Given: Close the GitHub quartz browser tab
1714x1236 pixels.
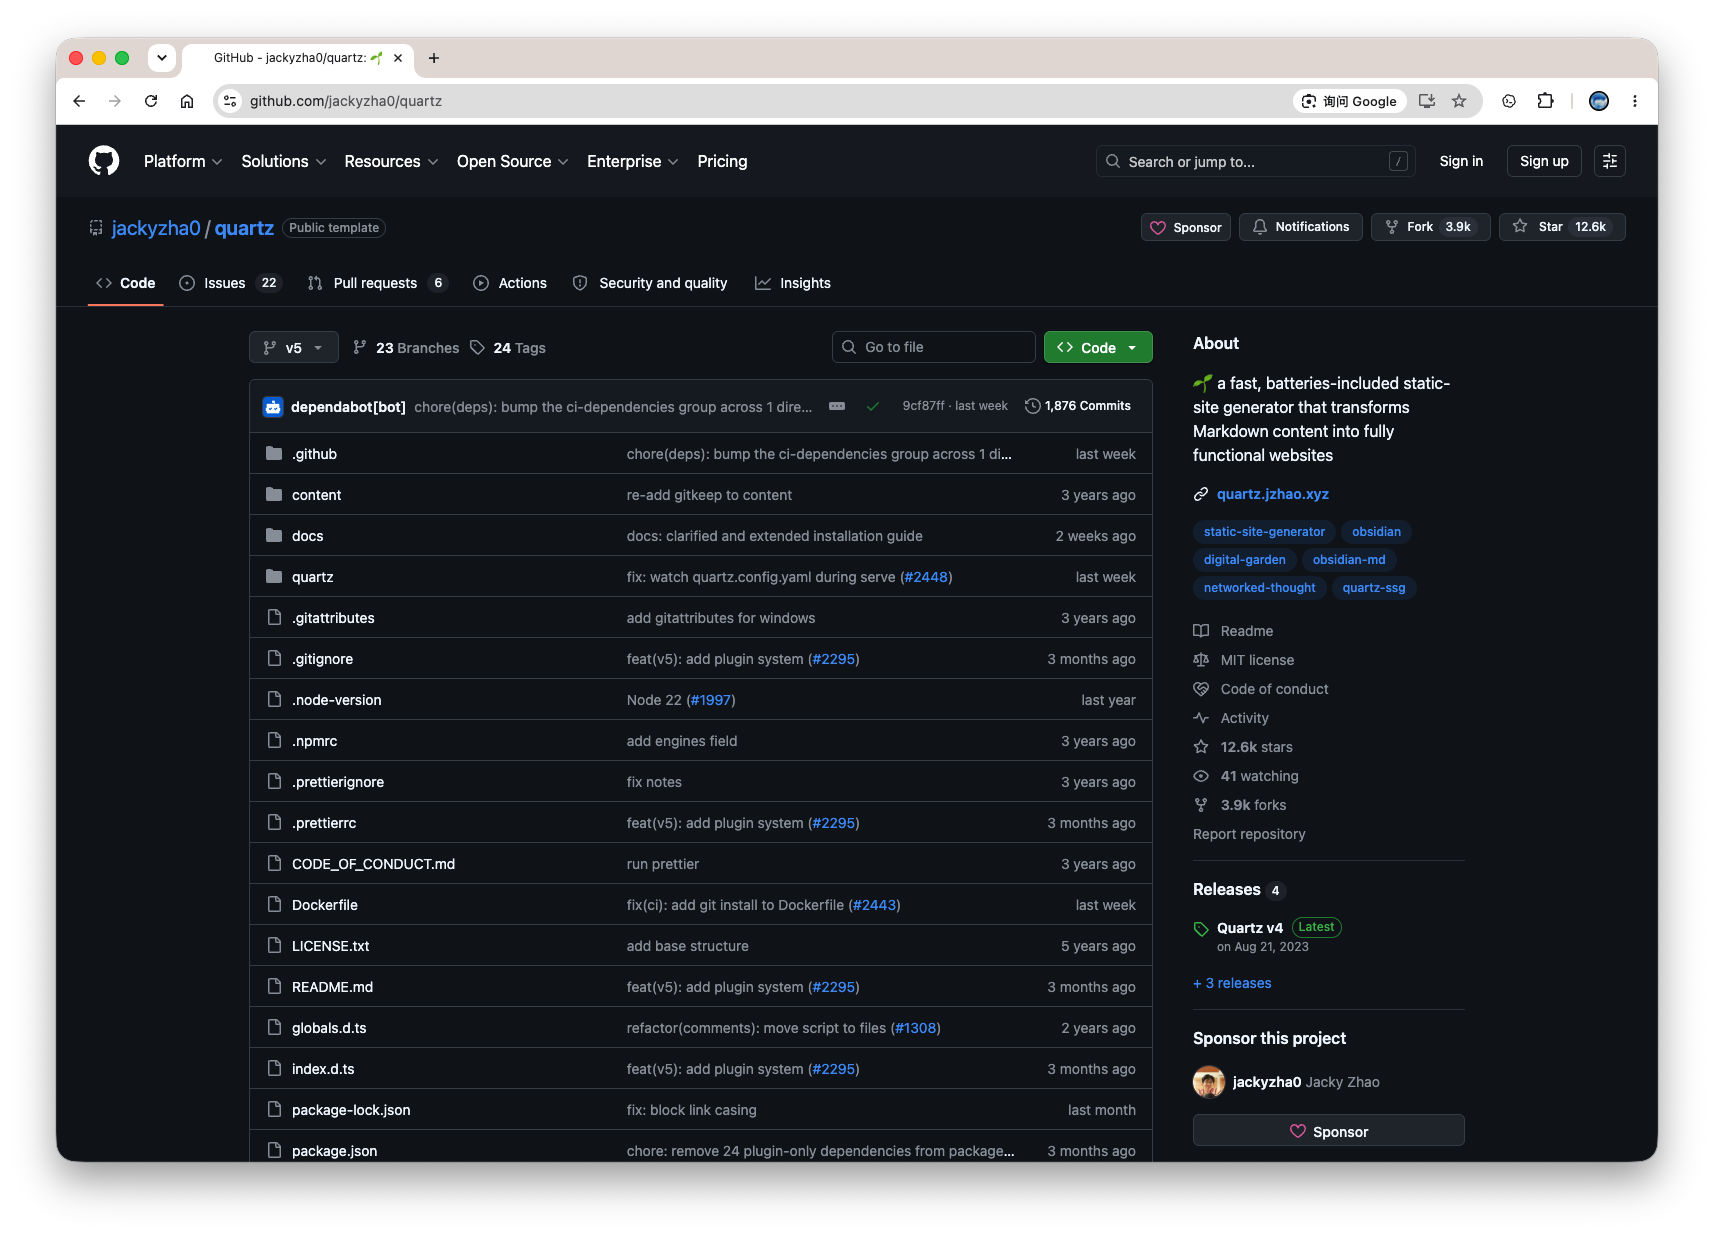Looking at the screenshot, I should pyautogui.click(x=398, y=58).
